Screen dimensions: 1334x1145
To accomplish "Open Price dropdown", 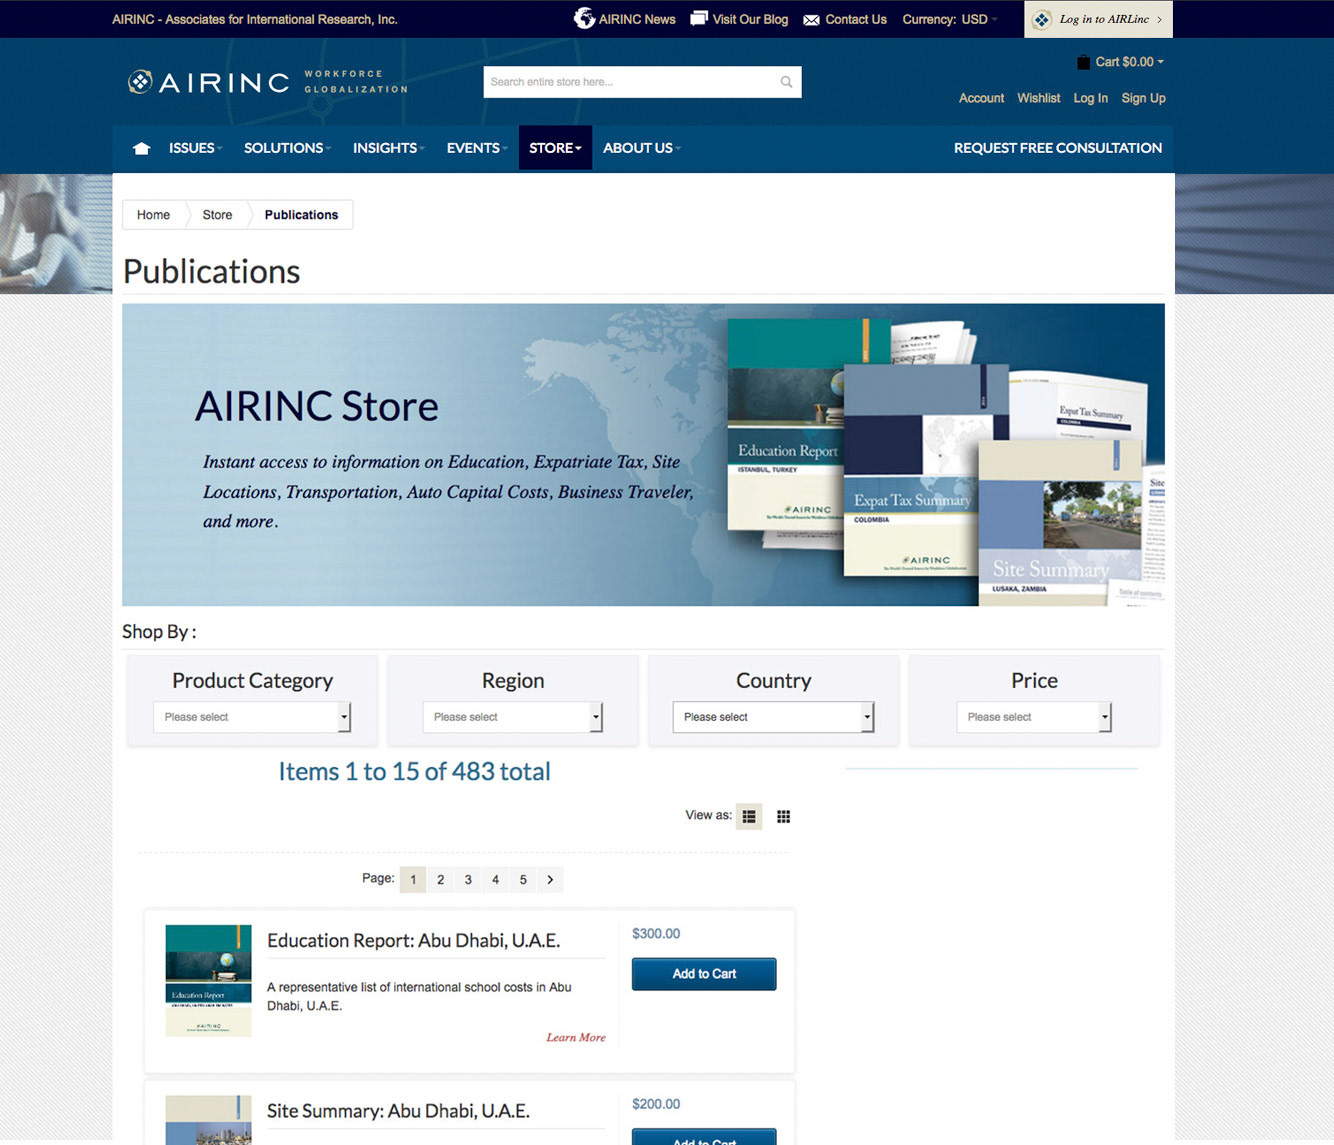I will (1034, 717).
